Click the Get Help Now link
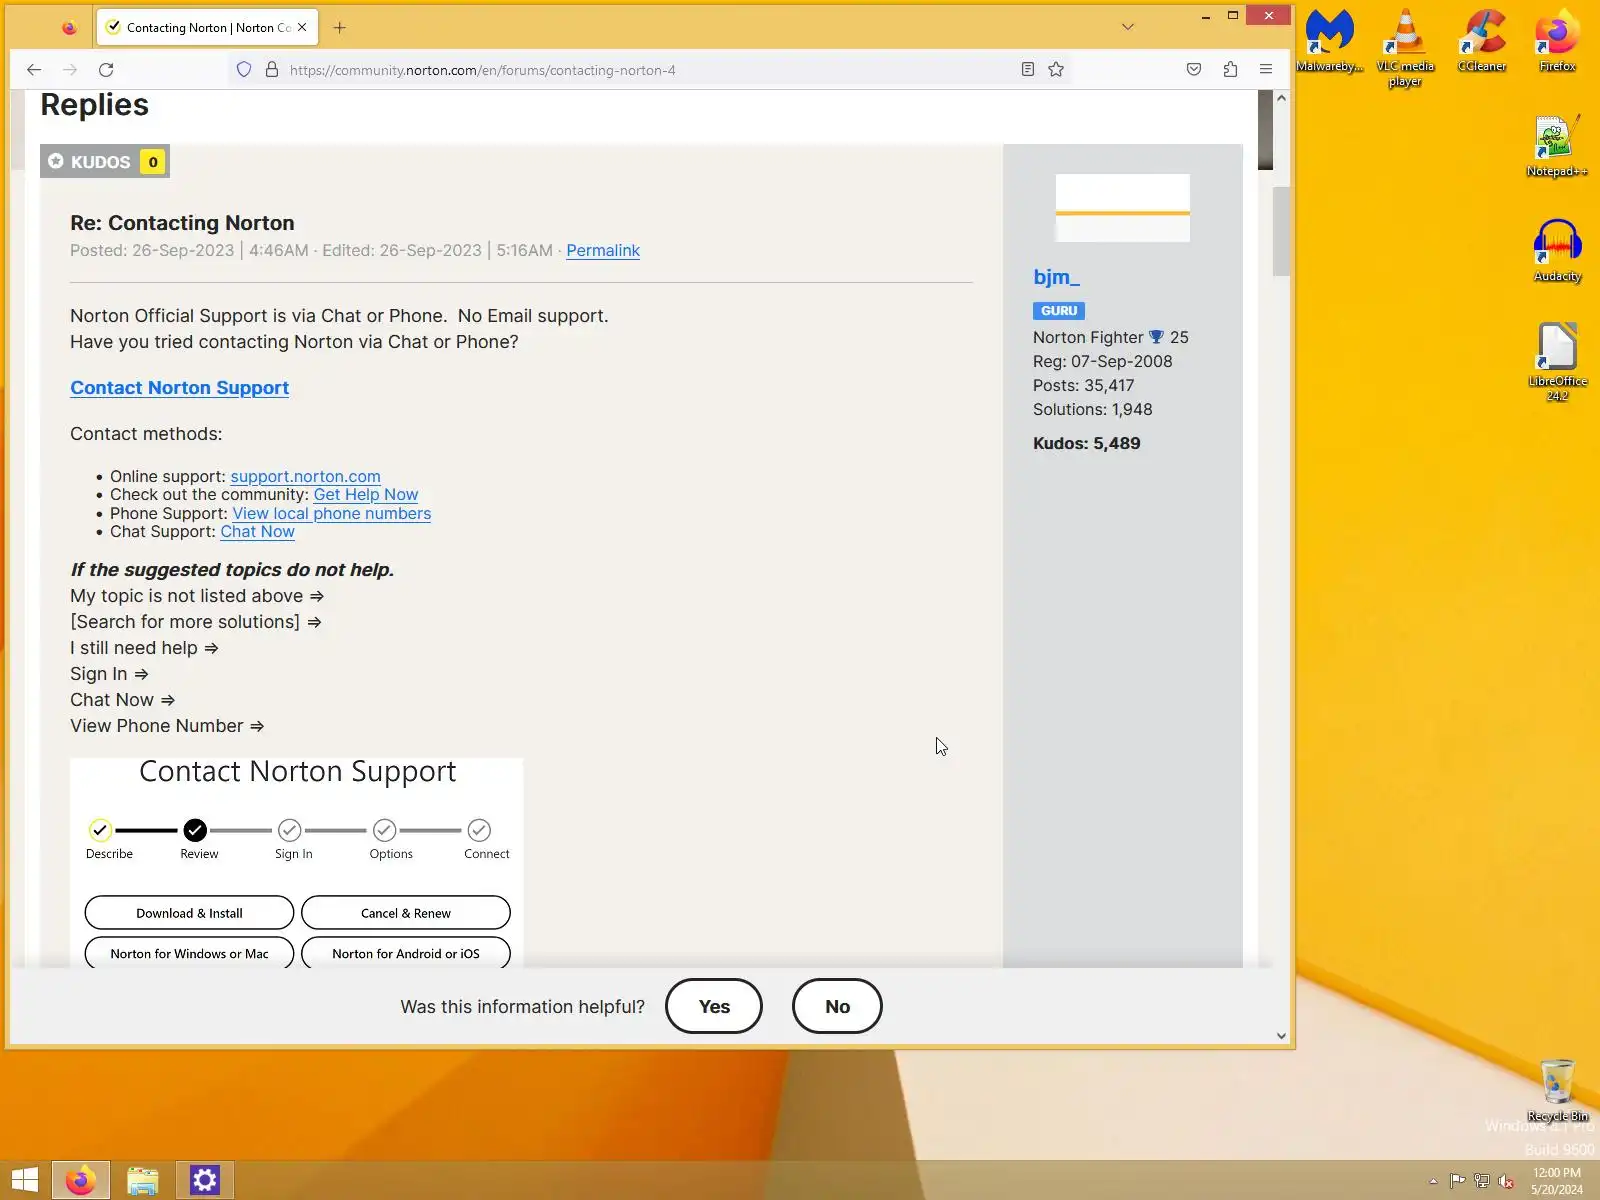 (366, 495)
